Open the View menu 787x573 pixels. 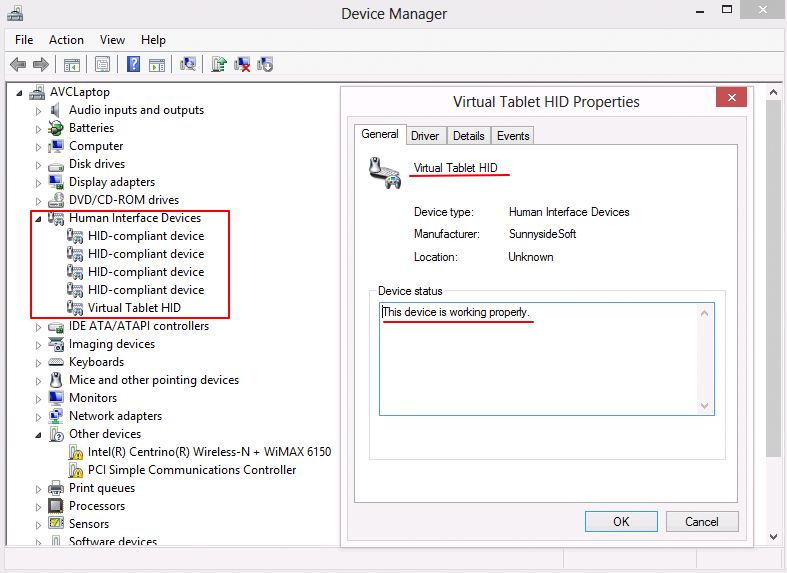pyautogui.click(x=112, y=40)
